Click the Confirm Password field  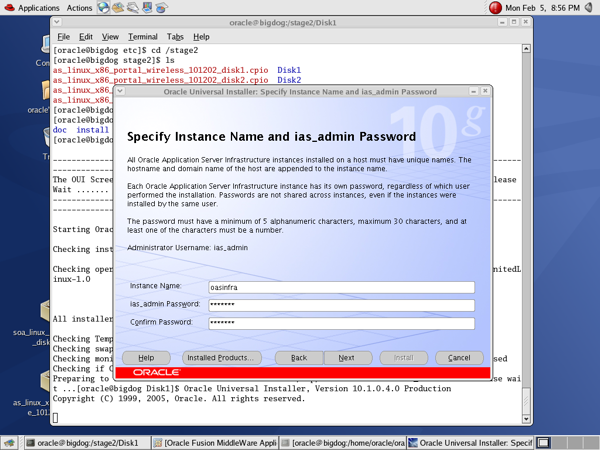pyautogui.click(x=341, y=323)
